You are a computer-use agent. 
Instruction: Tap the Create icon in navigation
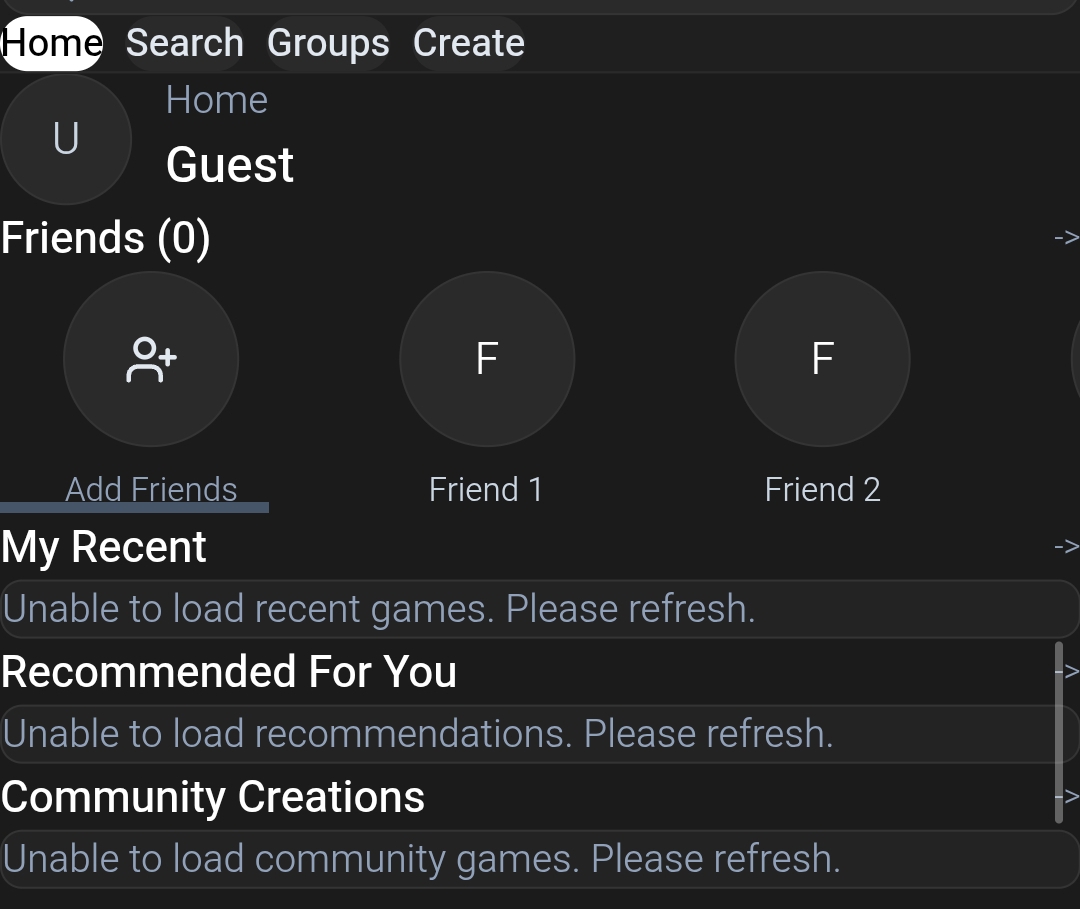click(x=468, y=42)
